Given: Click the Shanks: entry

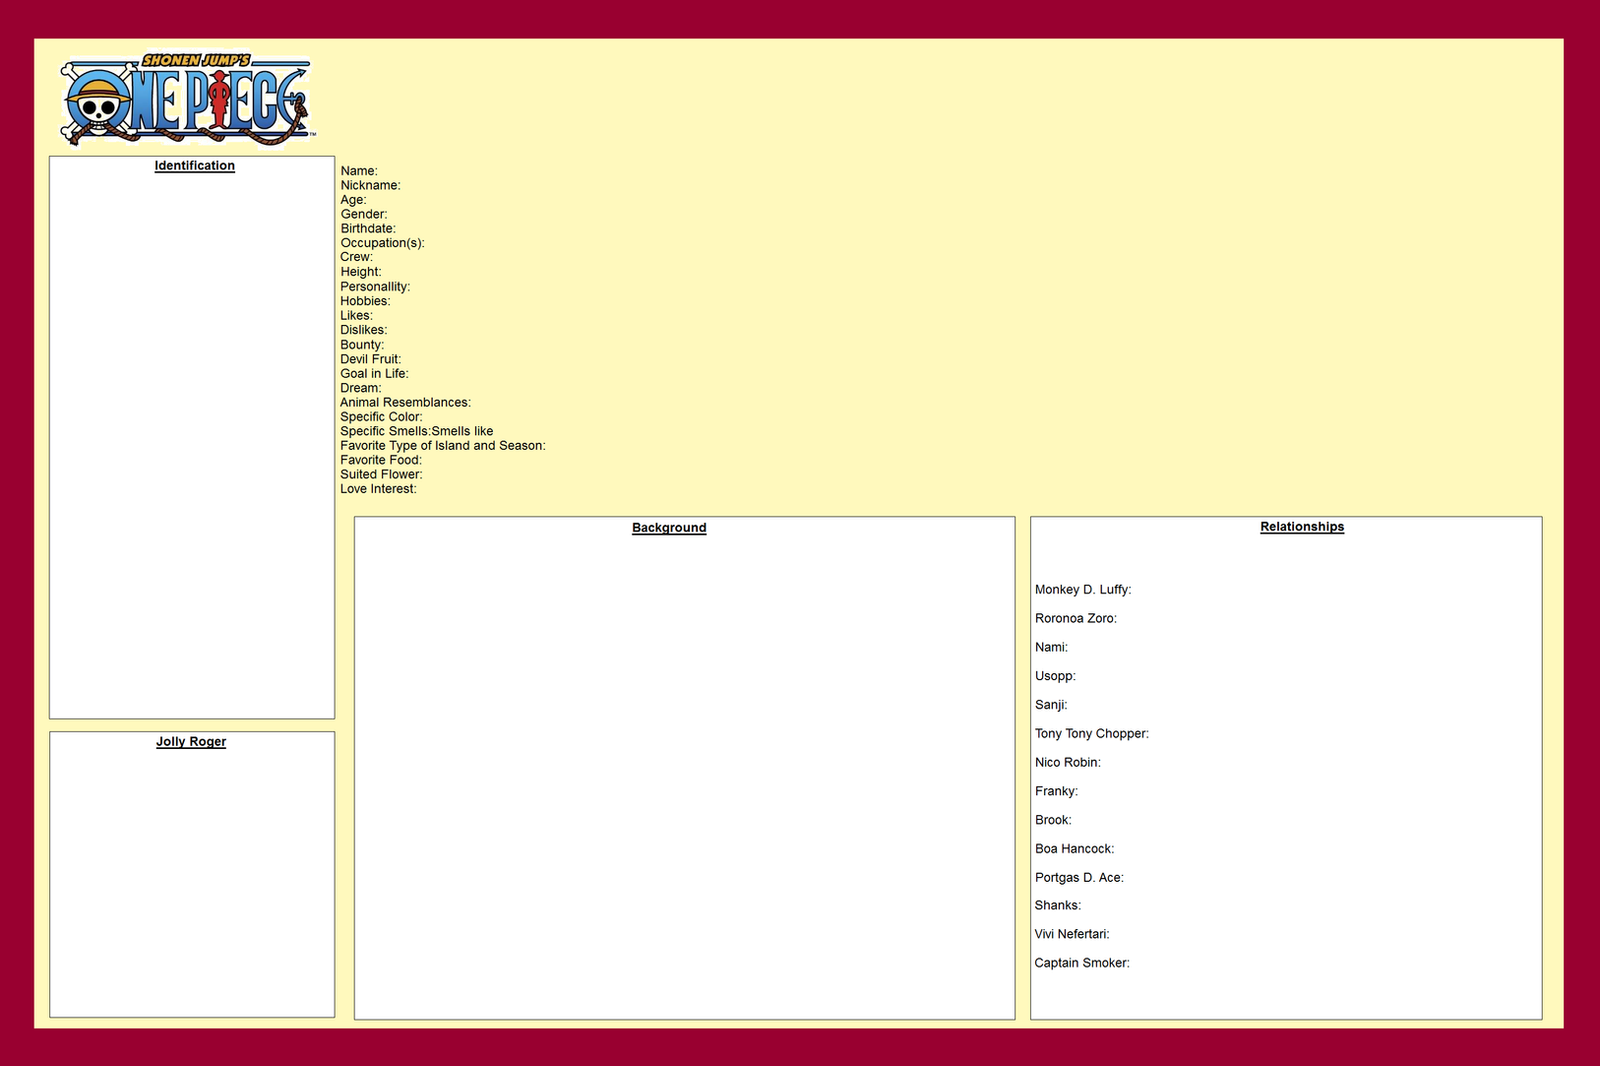Looking at the screenshot, I should coord(1058,906).
